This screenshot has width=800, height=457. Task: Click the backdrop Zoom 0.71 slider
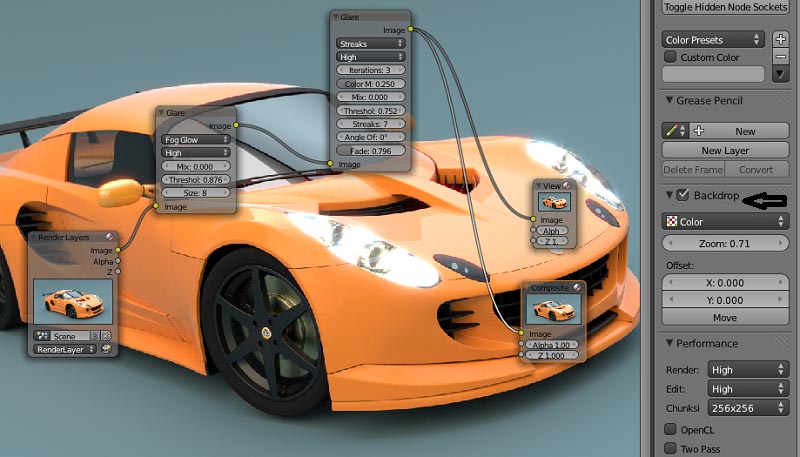tap(725, 244)
